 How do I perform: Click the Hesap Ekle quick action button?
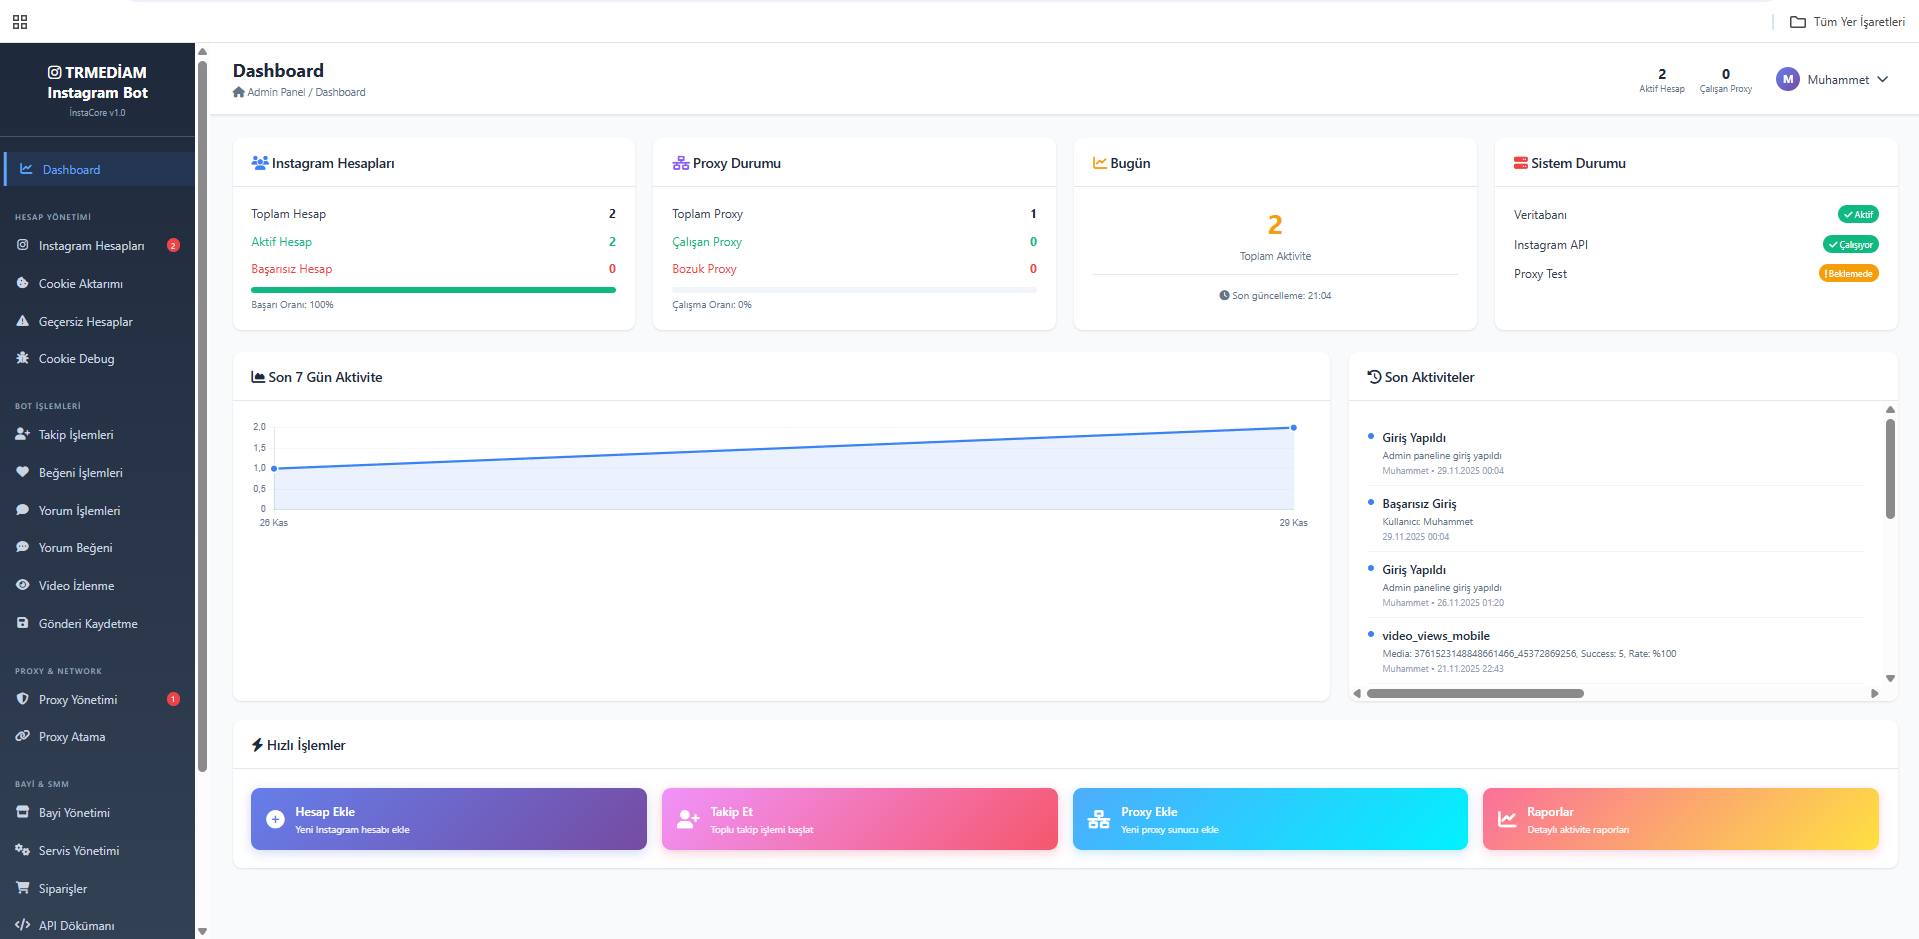tap(448, 819)
